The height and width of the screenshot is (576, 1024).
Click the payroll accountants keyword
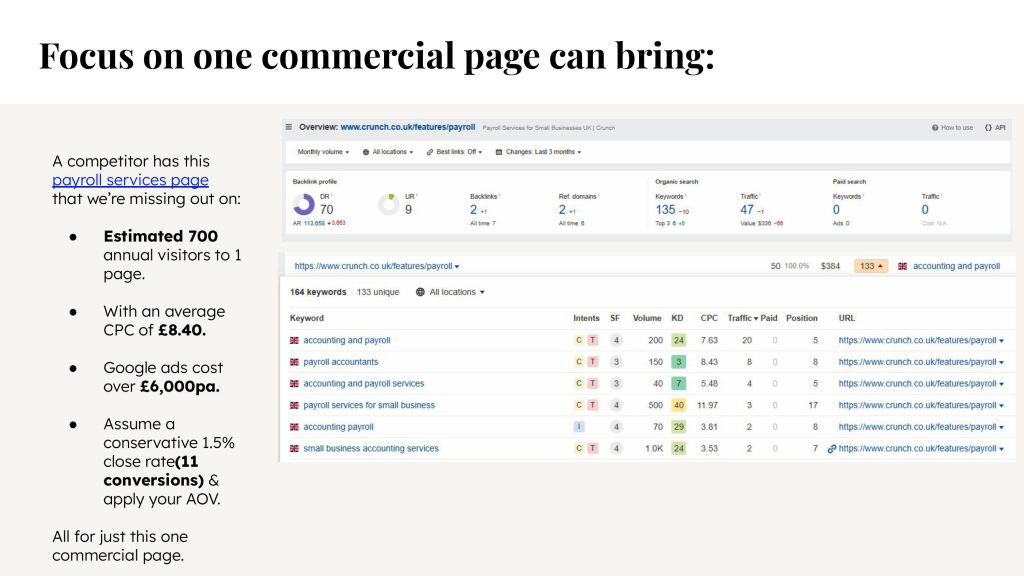pyautogui.click(x=340, y=362)
